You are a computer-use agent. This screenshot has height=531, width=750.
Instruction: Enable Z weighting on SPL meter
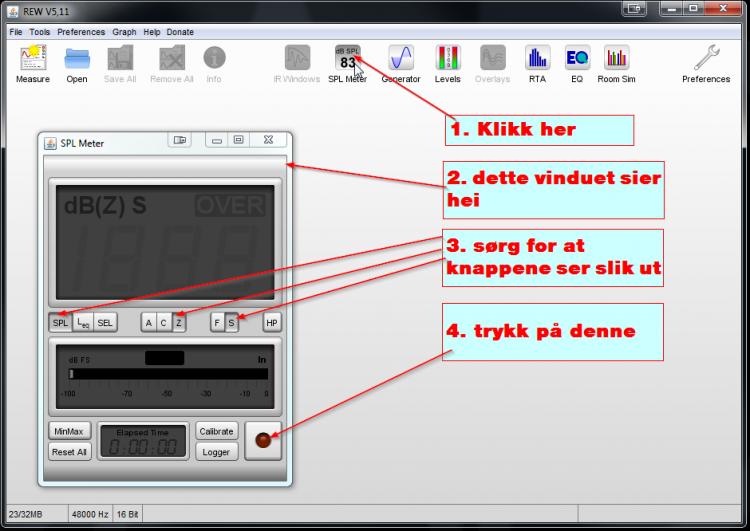(x=178, y=323)
